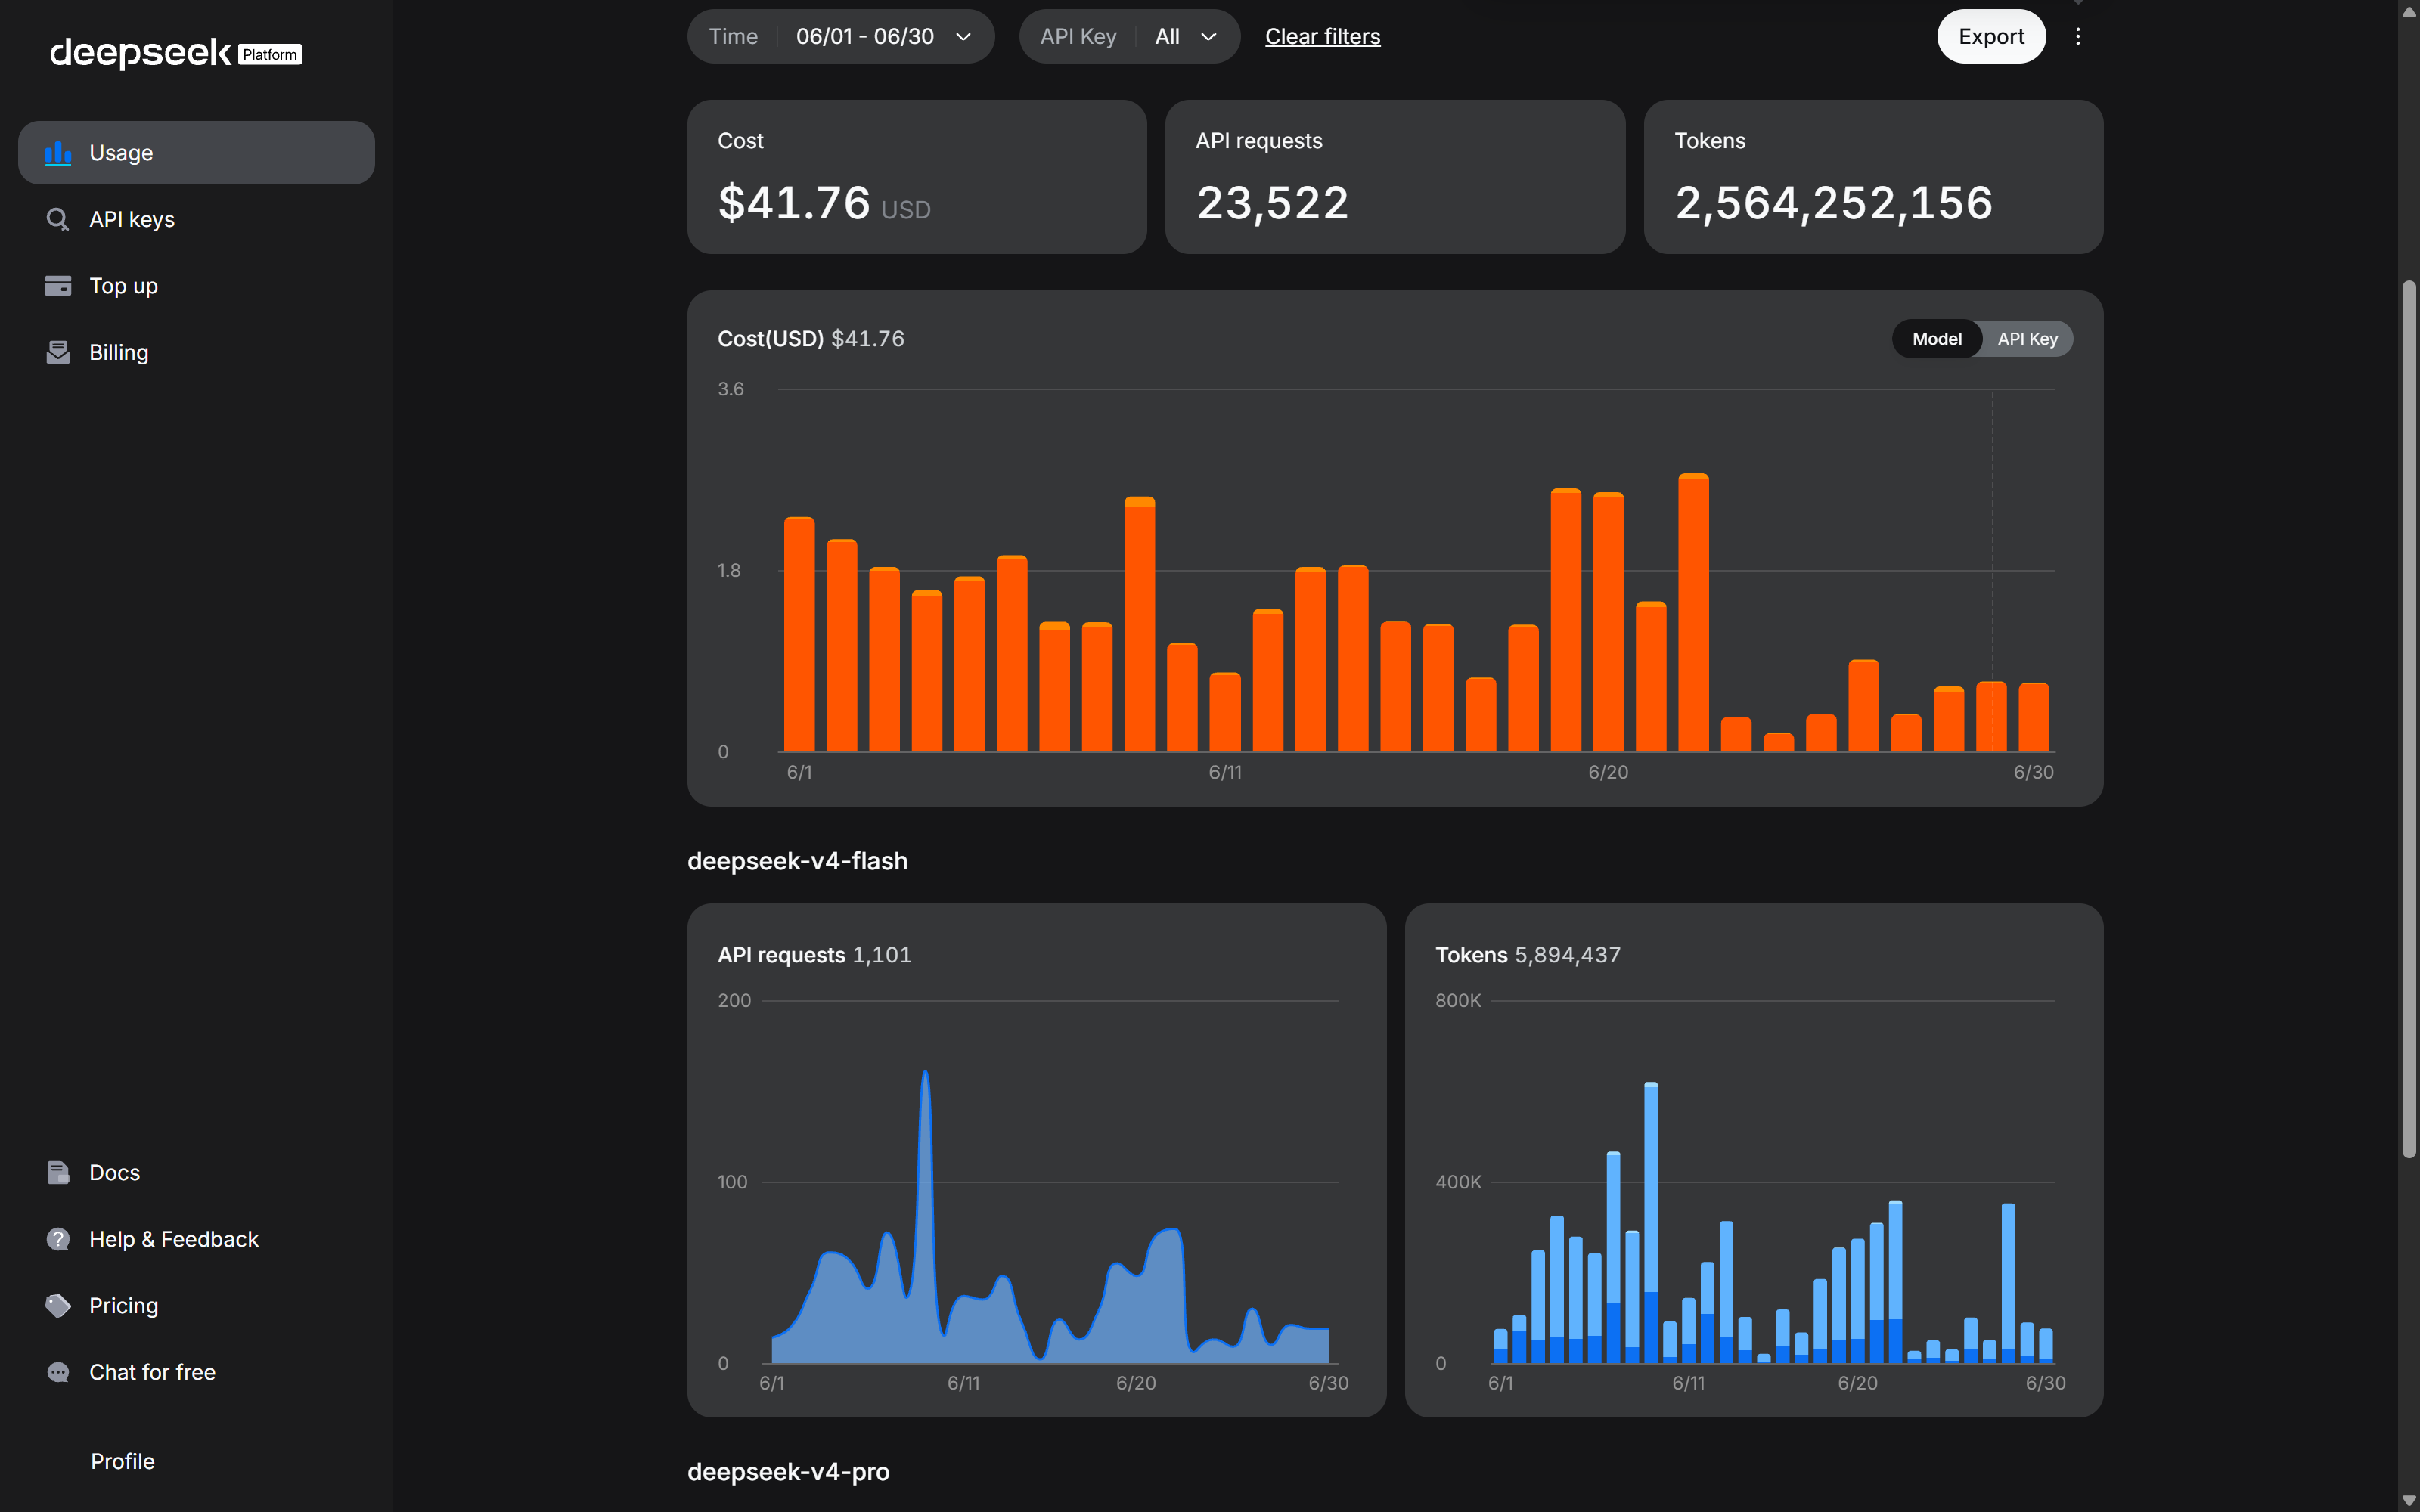This screenshot has width=2420, height=1512.
Task: Click the Billing inbox icon
Action: point(58,352)
